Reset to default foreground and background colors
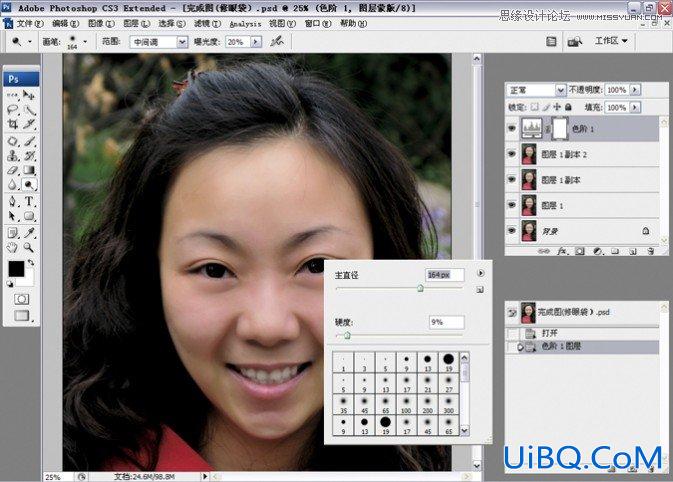This screenshot has width=673, height=482. point(9,284)
